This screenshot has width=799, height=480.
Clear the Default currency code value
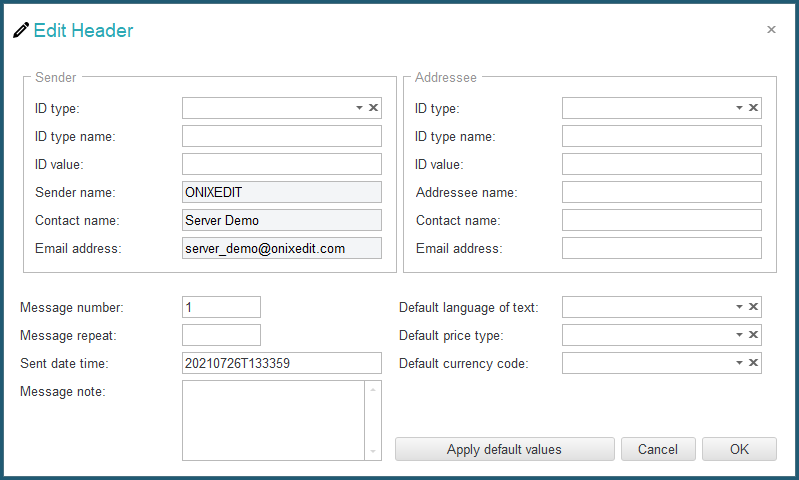click(753, 363)
